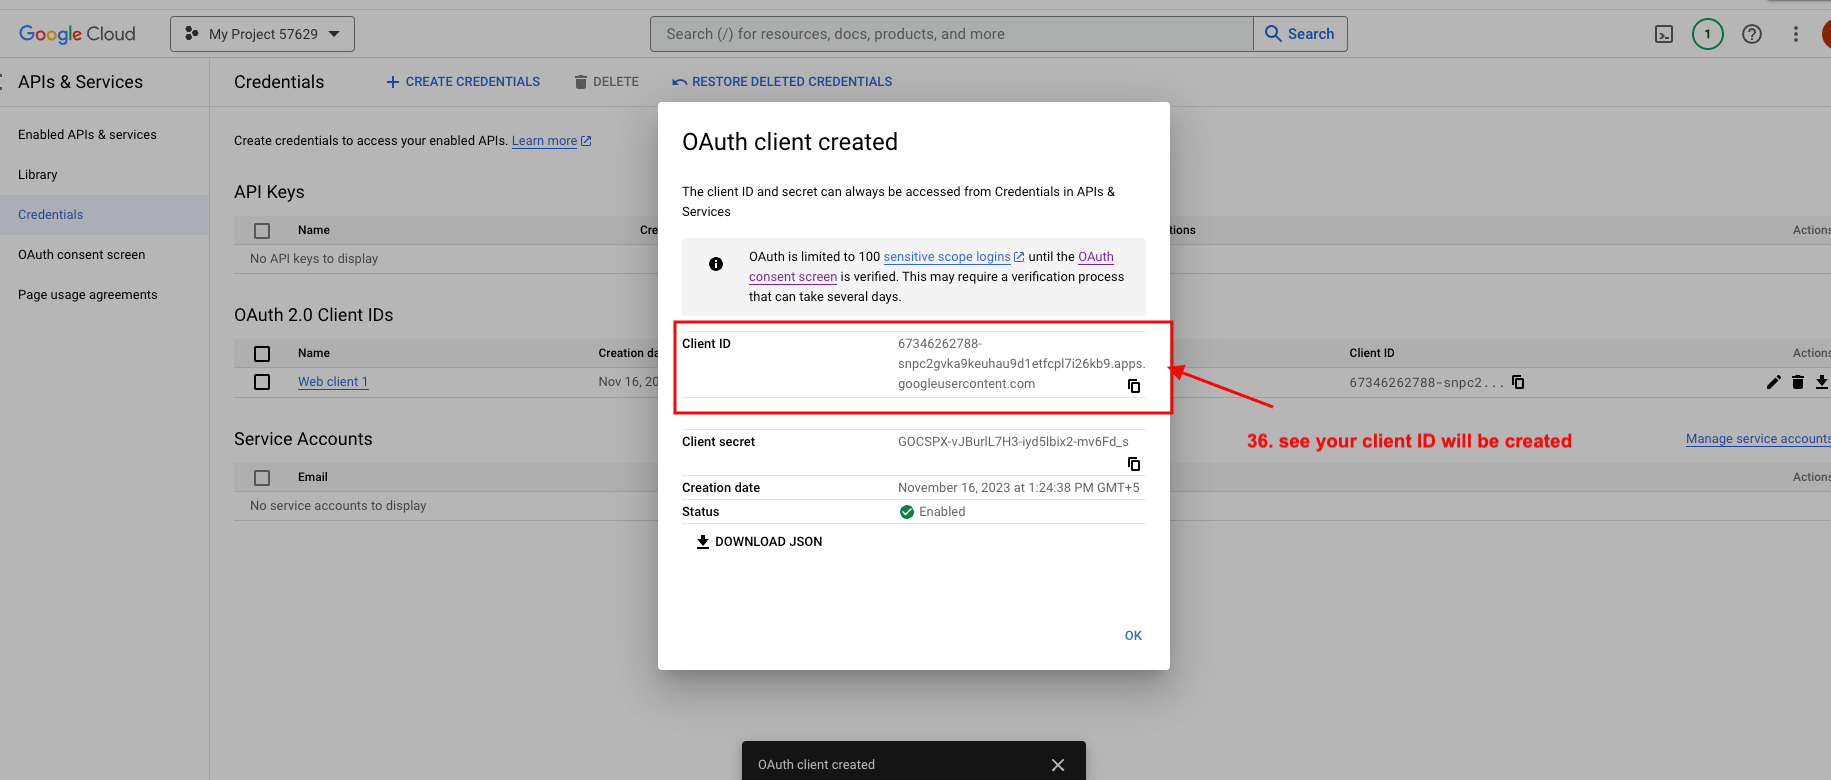Click the APIs & Services heading
The height and width of the screenshot is (780, 1831).
pyautogui.click(x=80, y=82)
